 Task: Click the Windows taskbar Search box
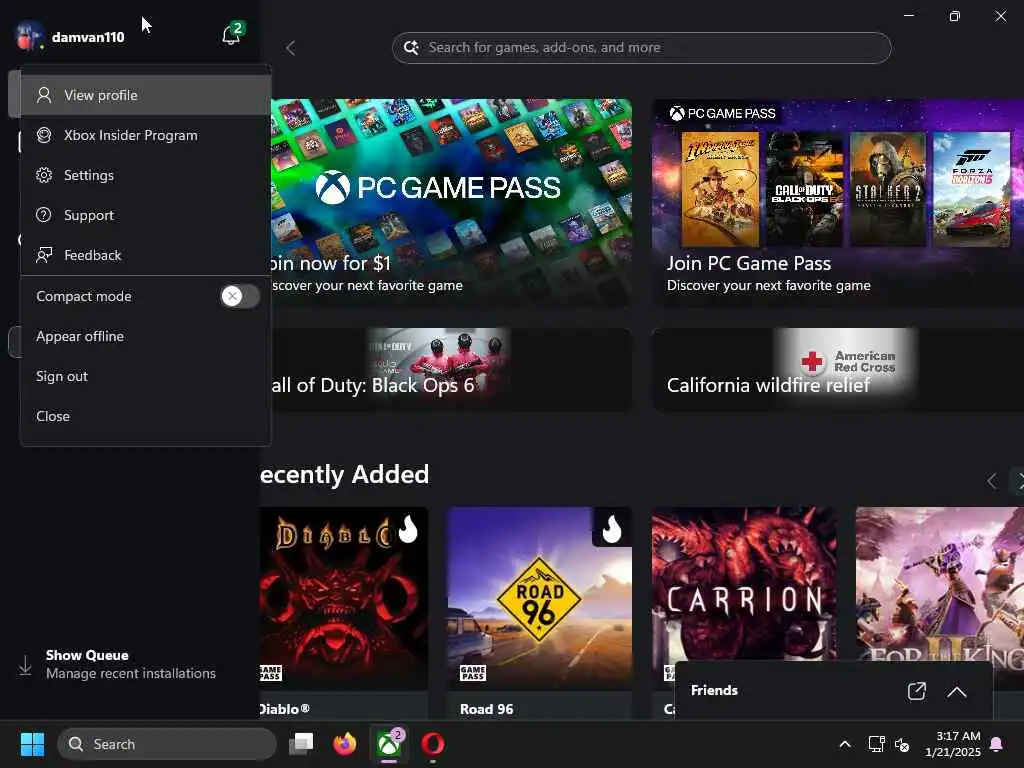(x=167, y=744)
